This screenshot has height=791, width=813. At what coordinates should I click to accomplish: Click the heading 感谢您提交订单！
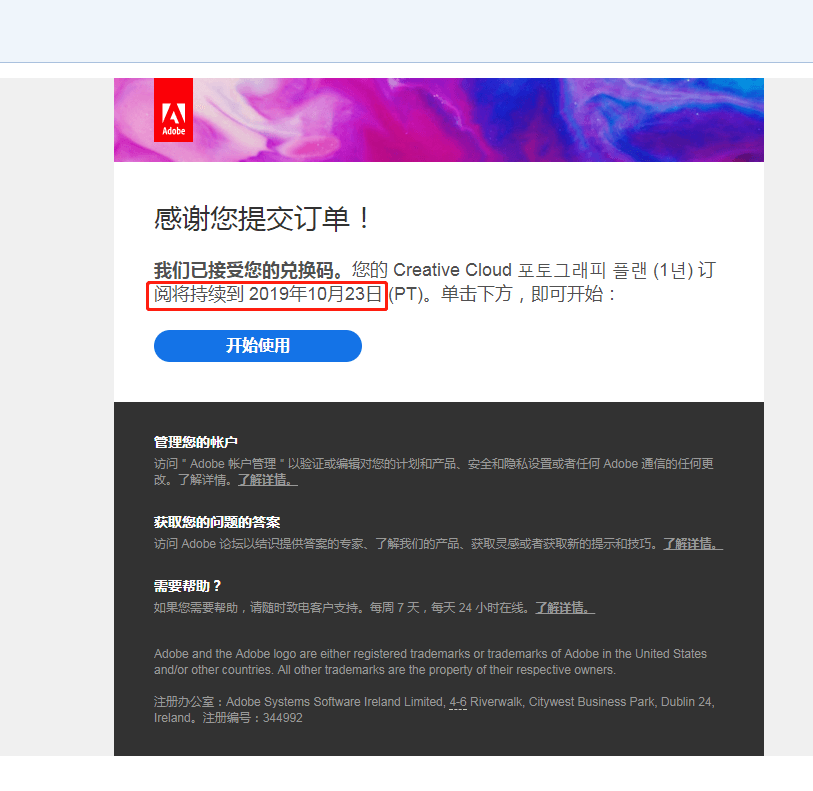click(262, 218)
